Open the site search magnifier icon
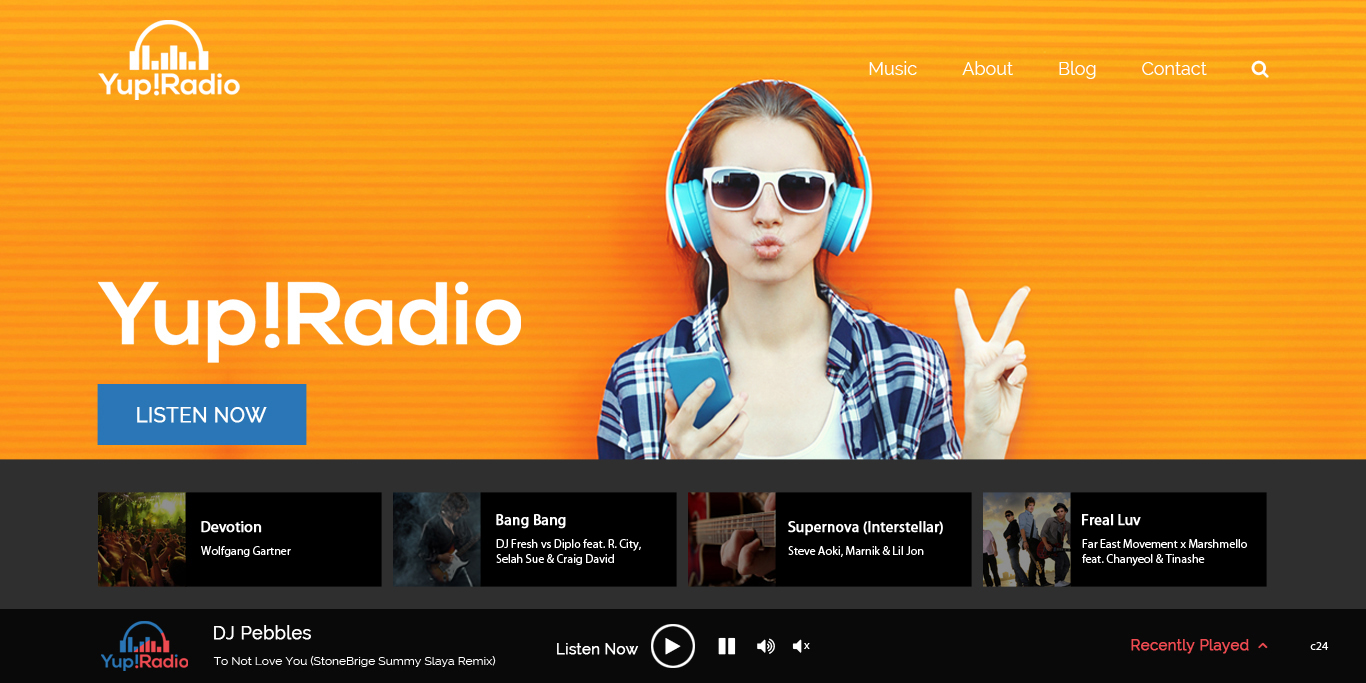The height and width of the screenshot is (683, 1366). pos(1259,68)
